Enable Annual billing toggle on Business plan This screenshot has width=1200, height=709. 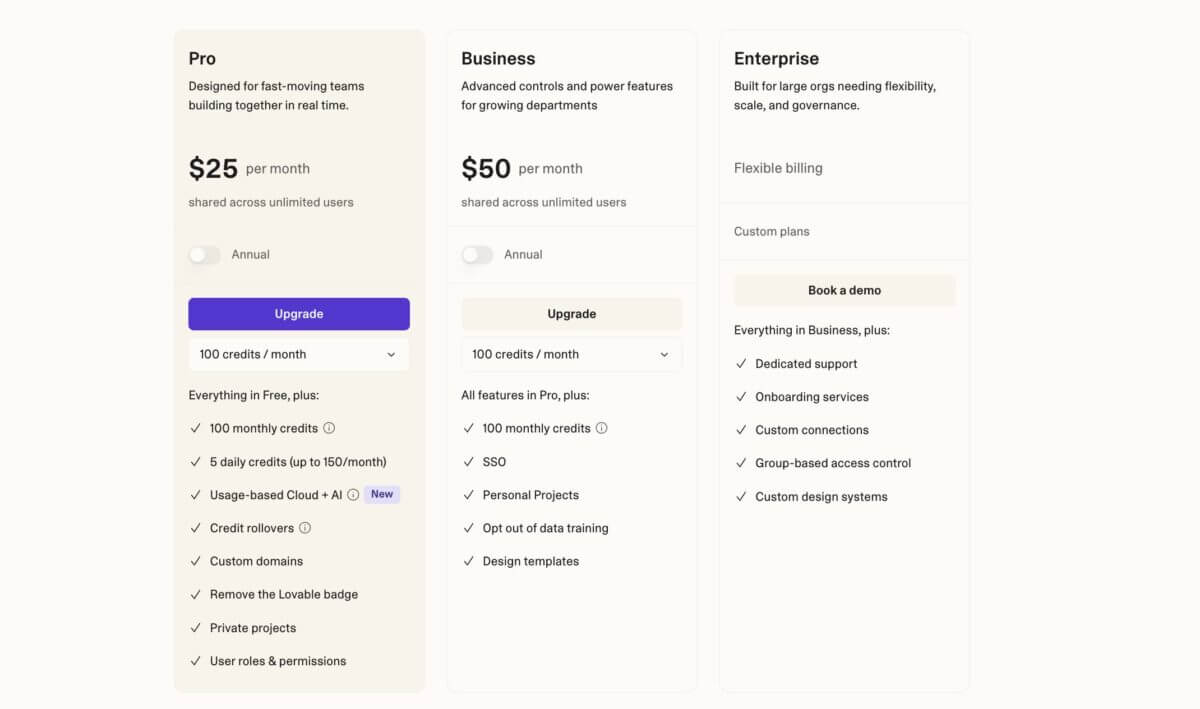tap(477, 255)
